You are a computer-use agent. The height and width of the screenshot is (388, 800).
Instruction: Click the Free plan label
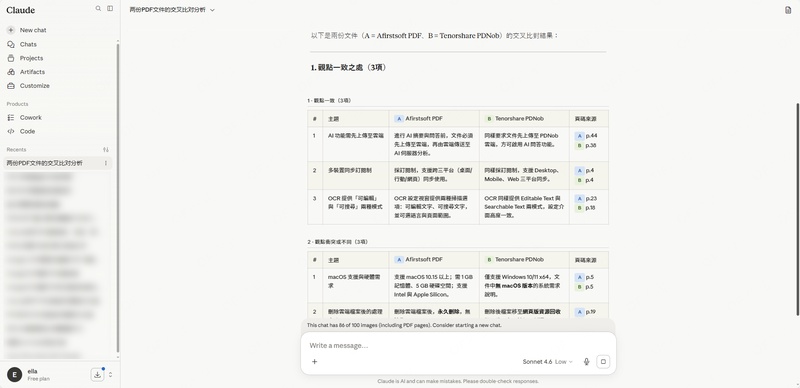point(39,379)
